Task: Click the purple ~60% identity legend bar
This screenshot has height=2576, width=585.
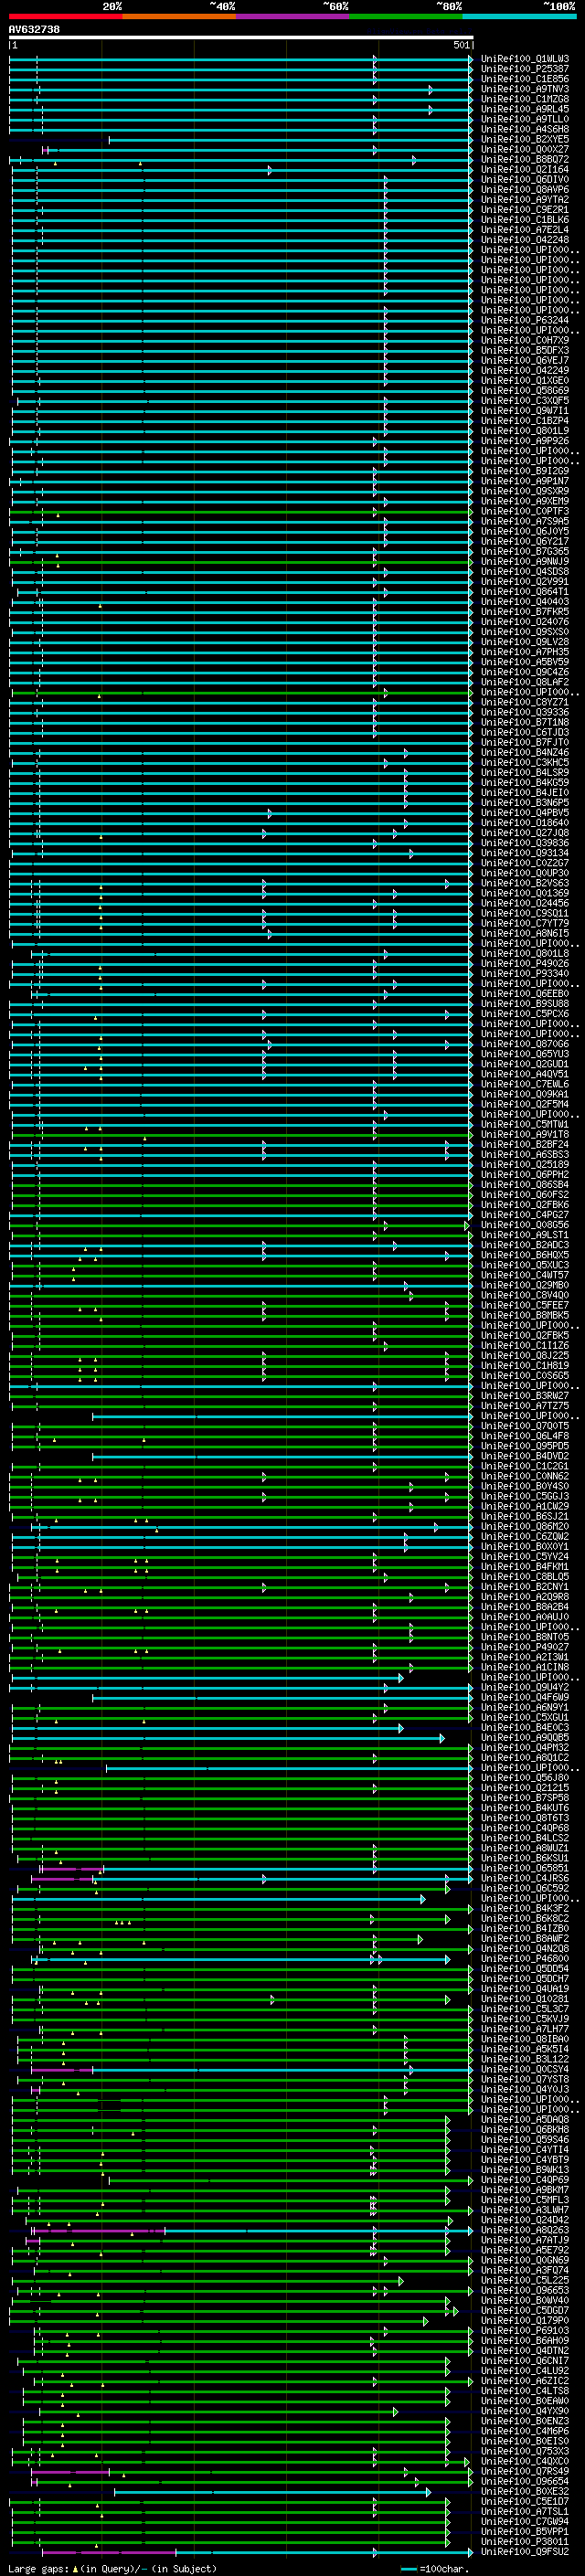Action: coord(292,17)
